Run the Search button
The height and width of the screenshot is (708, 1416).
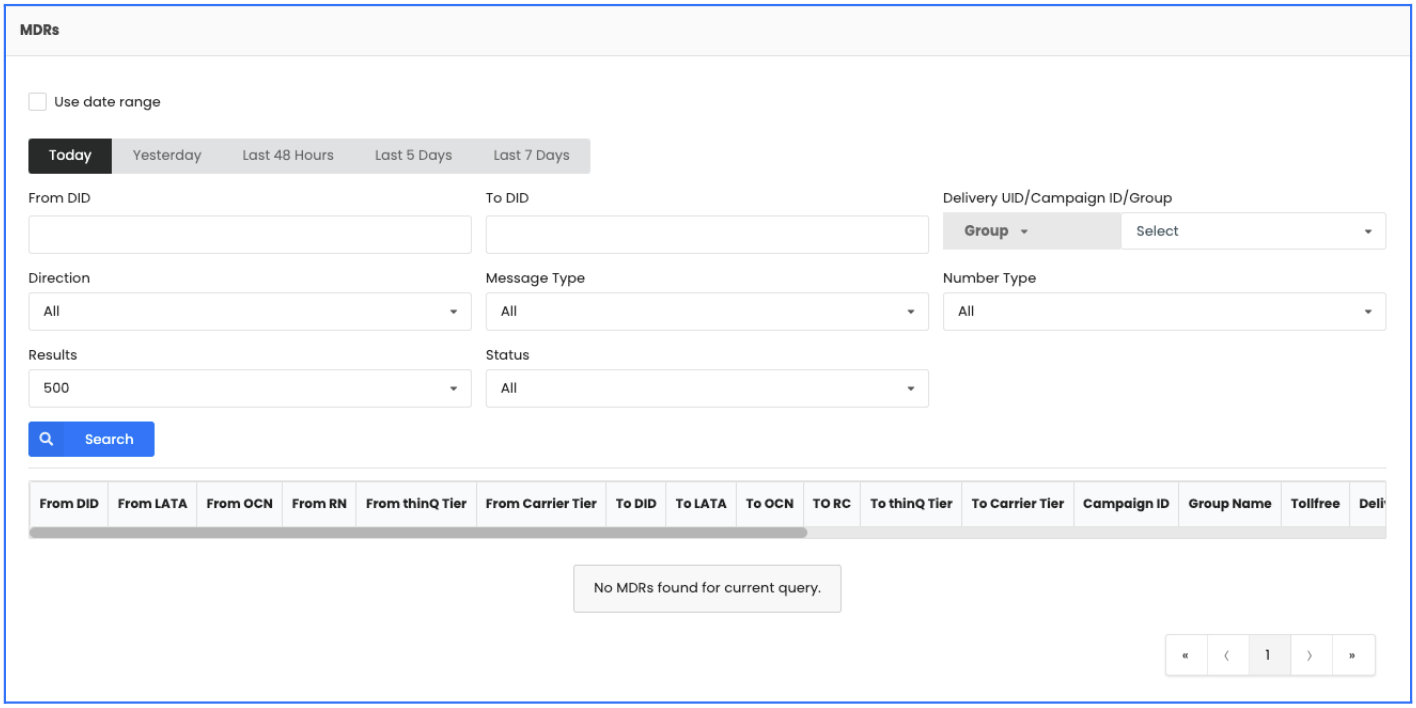click(x=109, y=438)
